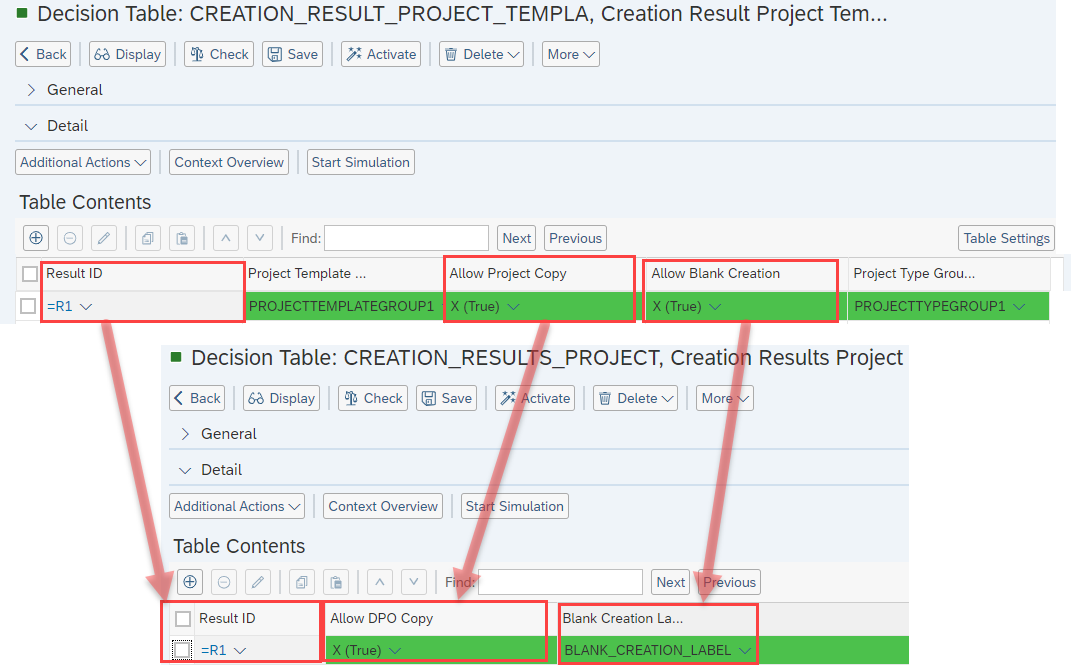
Task: Click the add row icon in lower table toolbar
Action: (x=190, y=582)
